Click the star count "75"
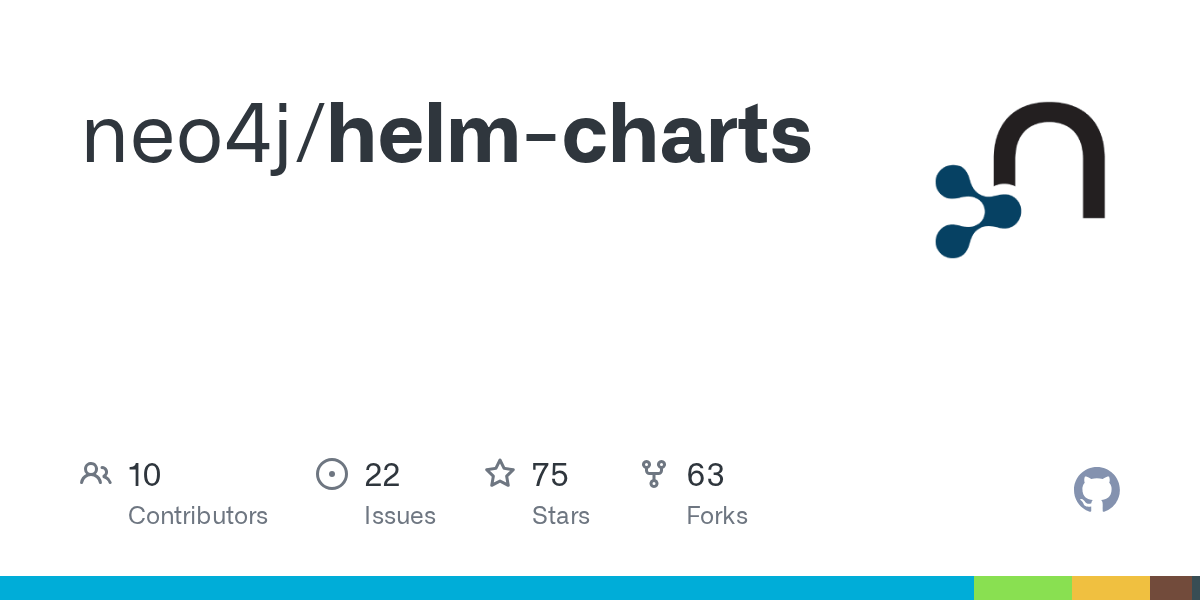Screen dimensions: 1200x600 point(550,475)
